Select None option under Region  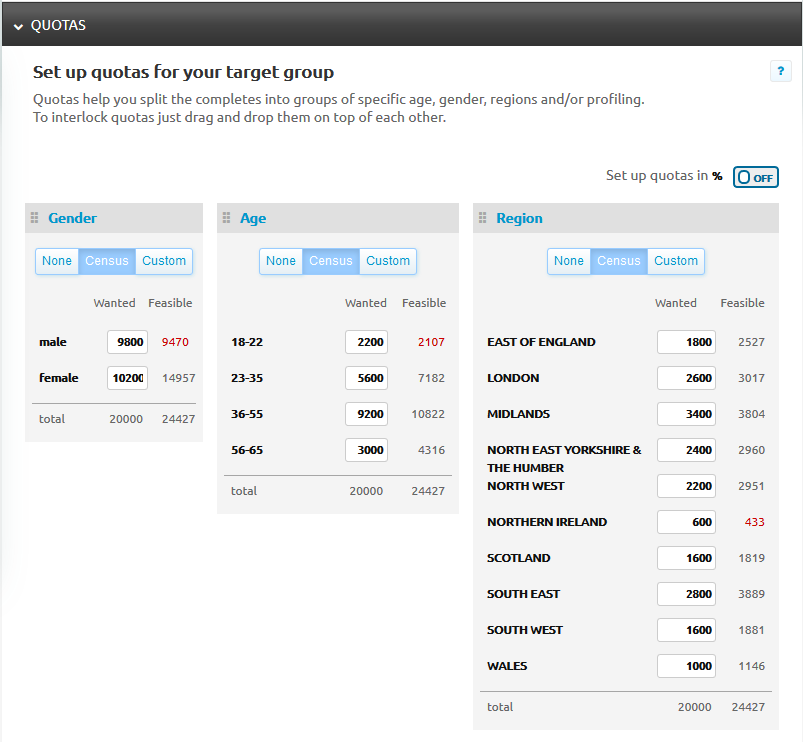click(x=569, y=261)
